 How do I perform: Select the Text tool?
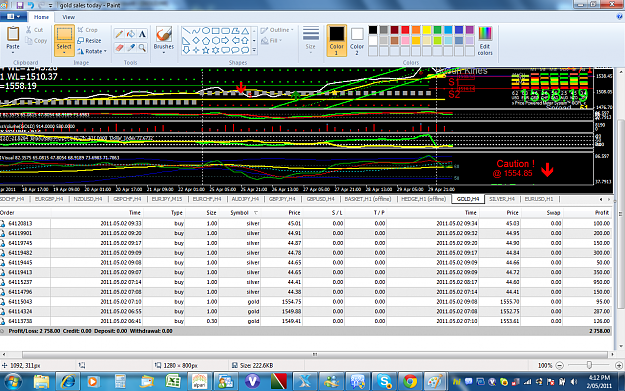tap(142, 34)
